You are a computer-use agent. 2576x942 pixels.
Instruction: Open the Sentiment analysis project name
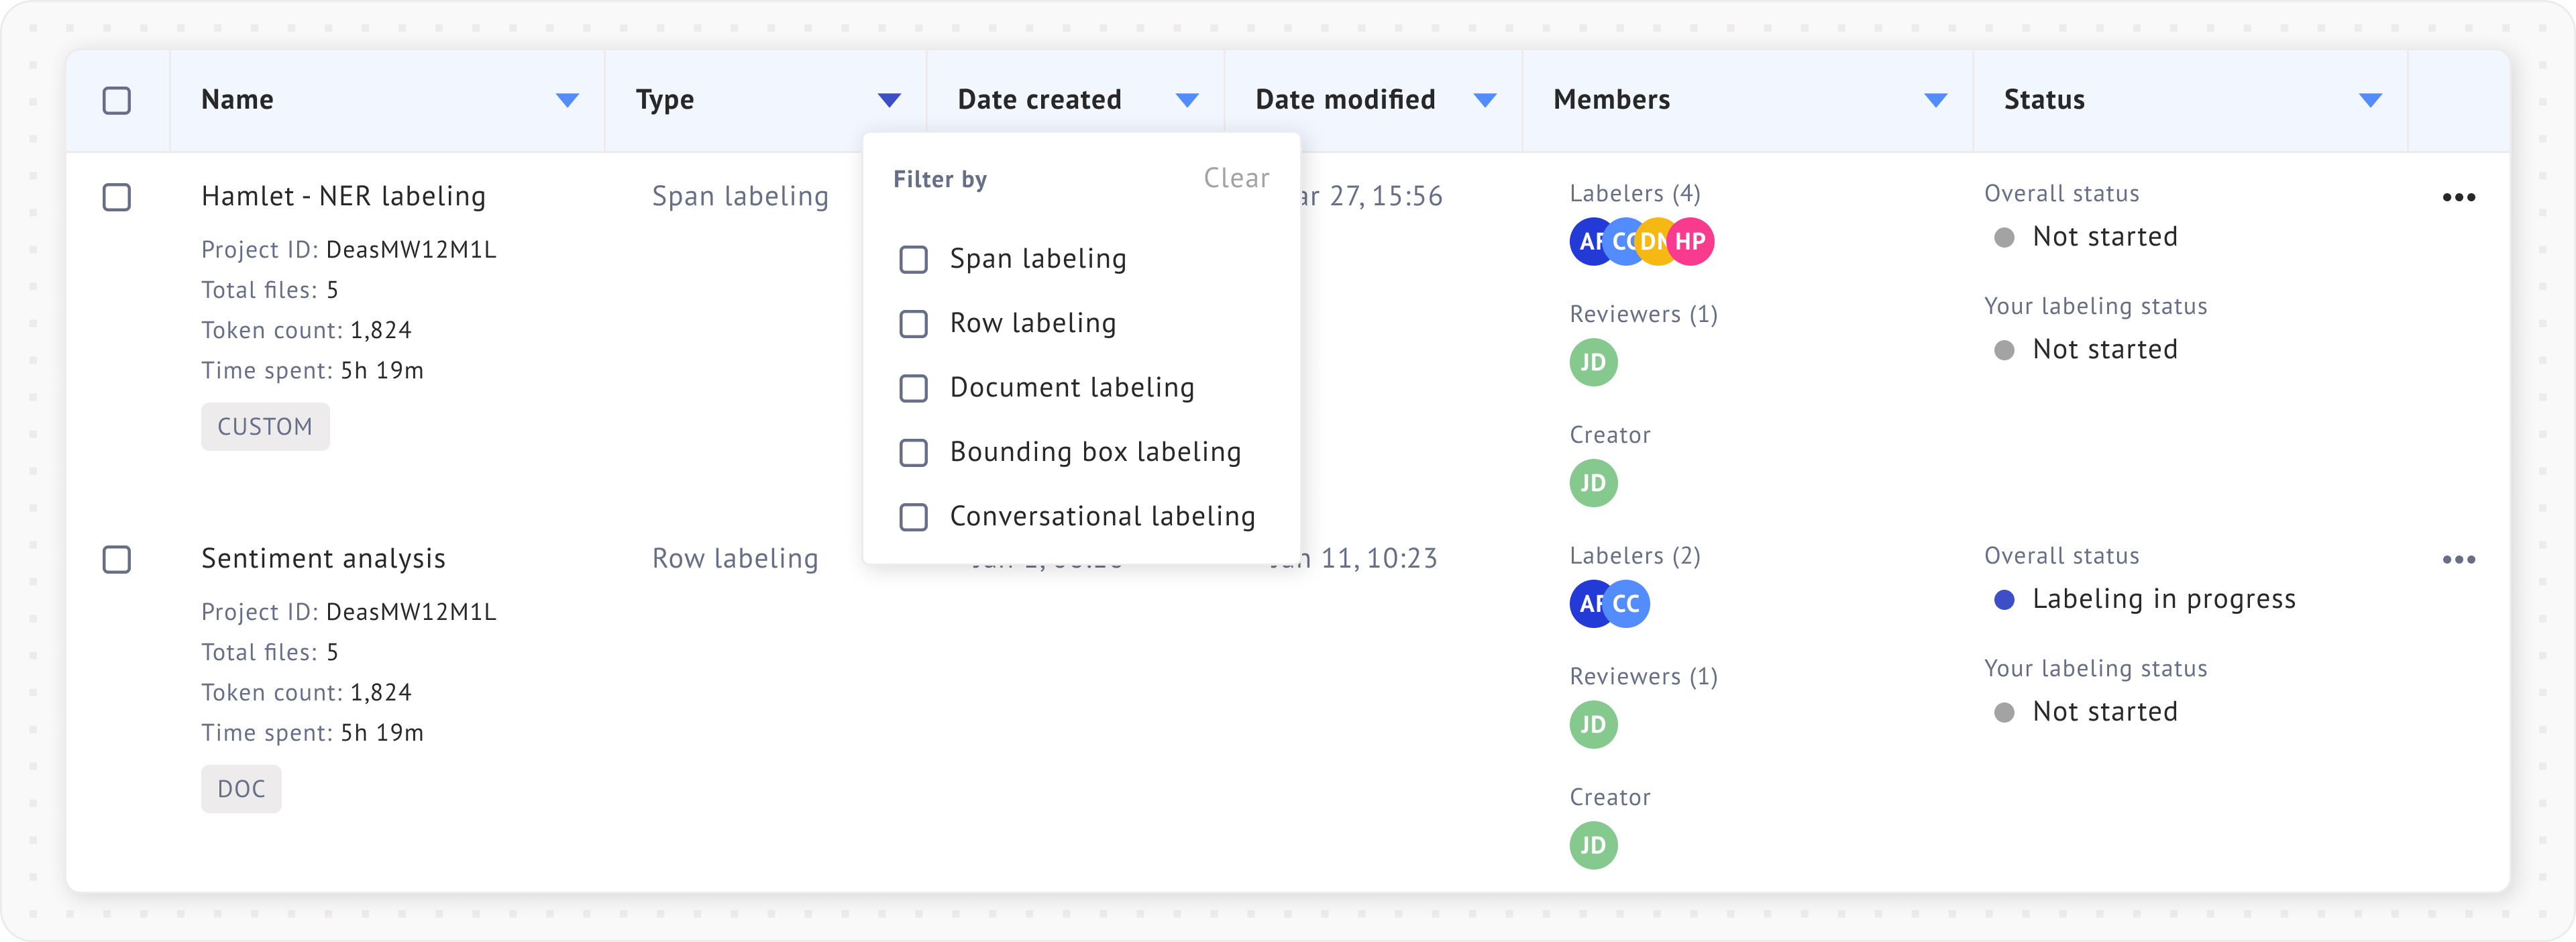click(x=323, y=558)
